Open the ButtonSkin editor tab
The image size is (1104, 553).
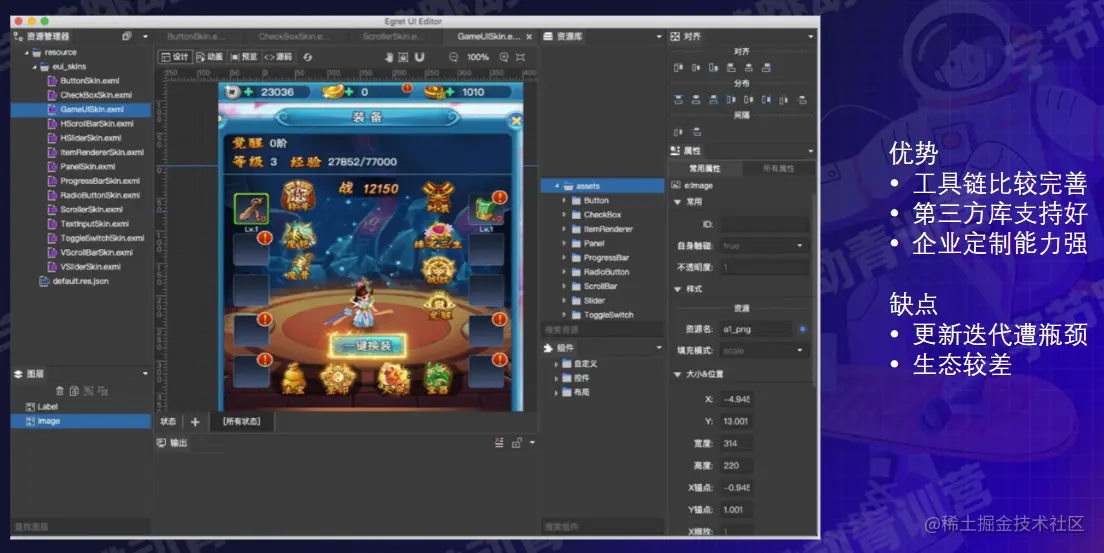(x=196, y=36)
